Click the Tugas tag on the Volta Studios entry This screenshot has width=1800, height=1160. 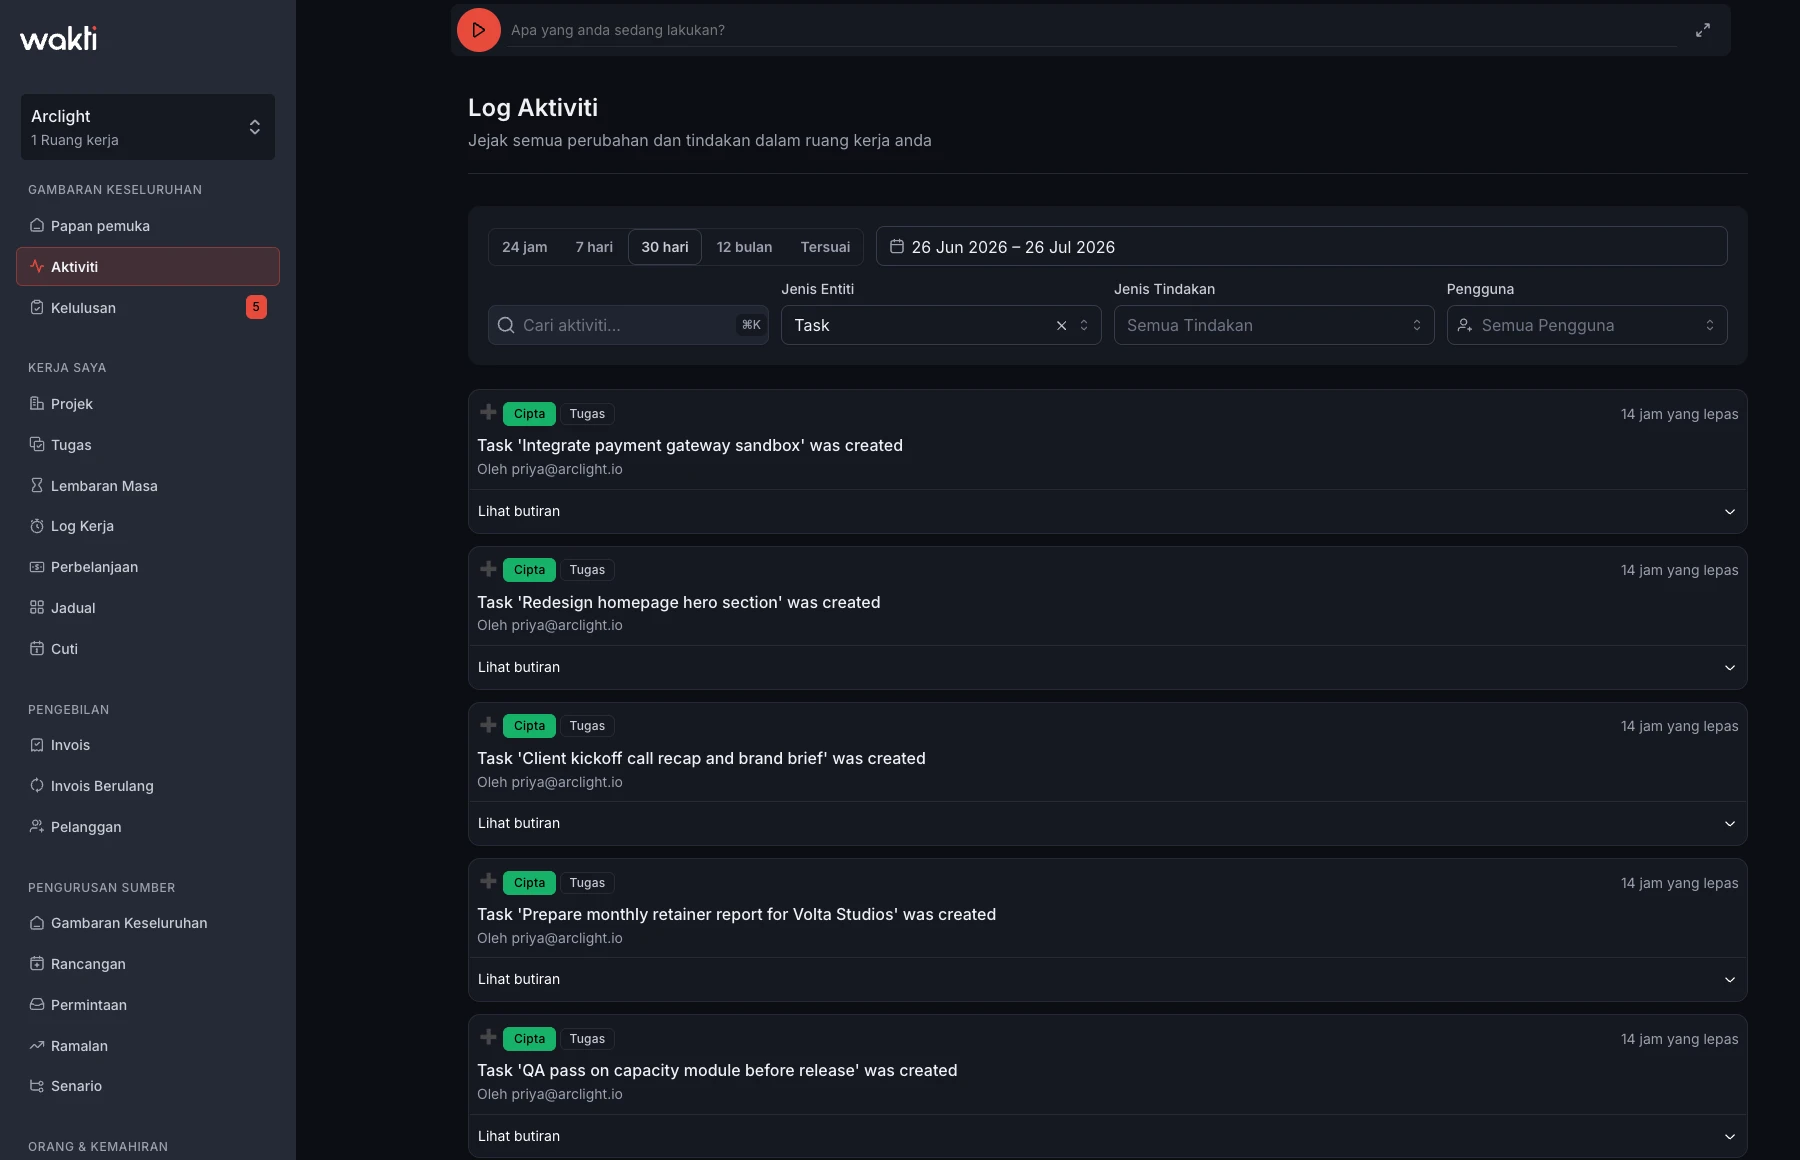click(x=587, y=883)
